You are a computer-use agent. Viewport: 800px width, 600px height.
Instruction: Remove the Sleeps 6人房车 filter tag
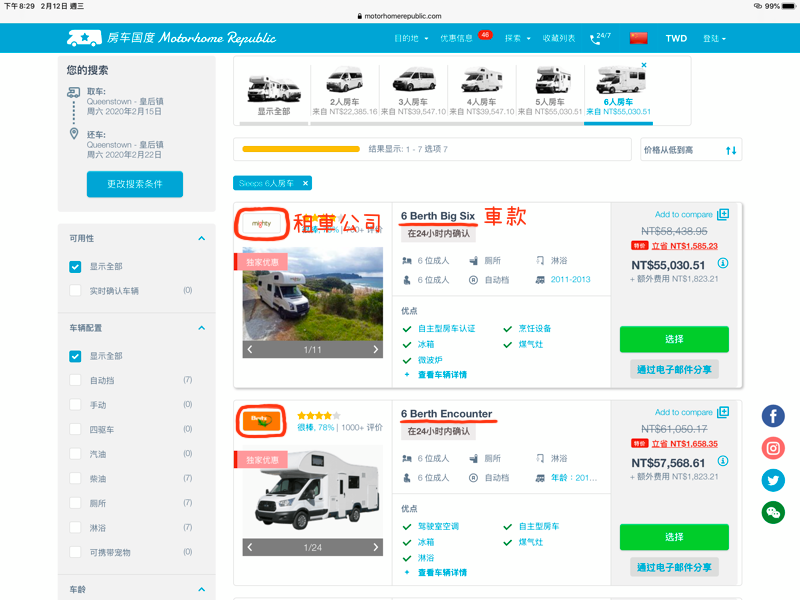[306, 183]
